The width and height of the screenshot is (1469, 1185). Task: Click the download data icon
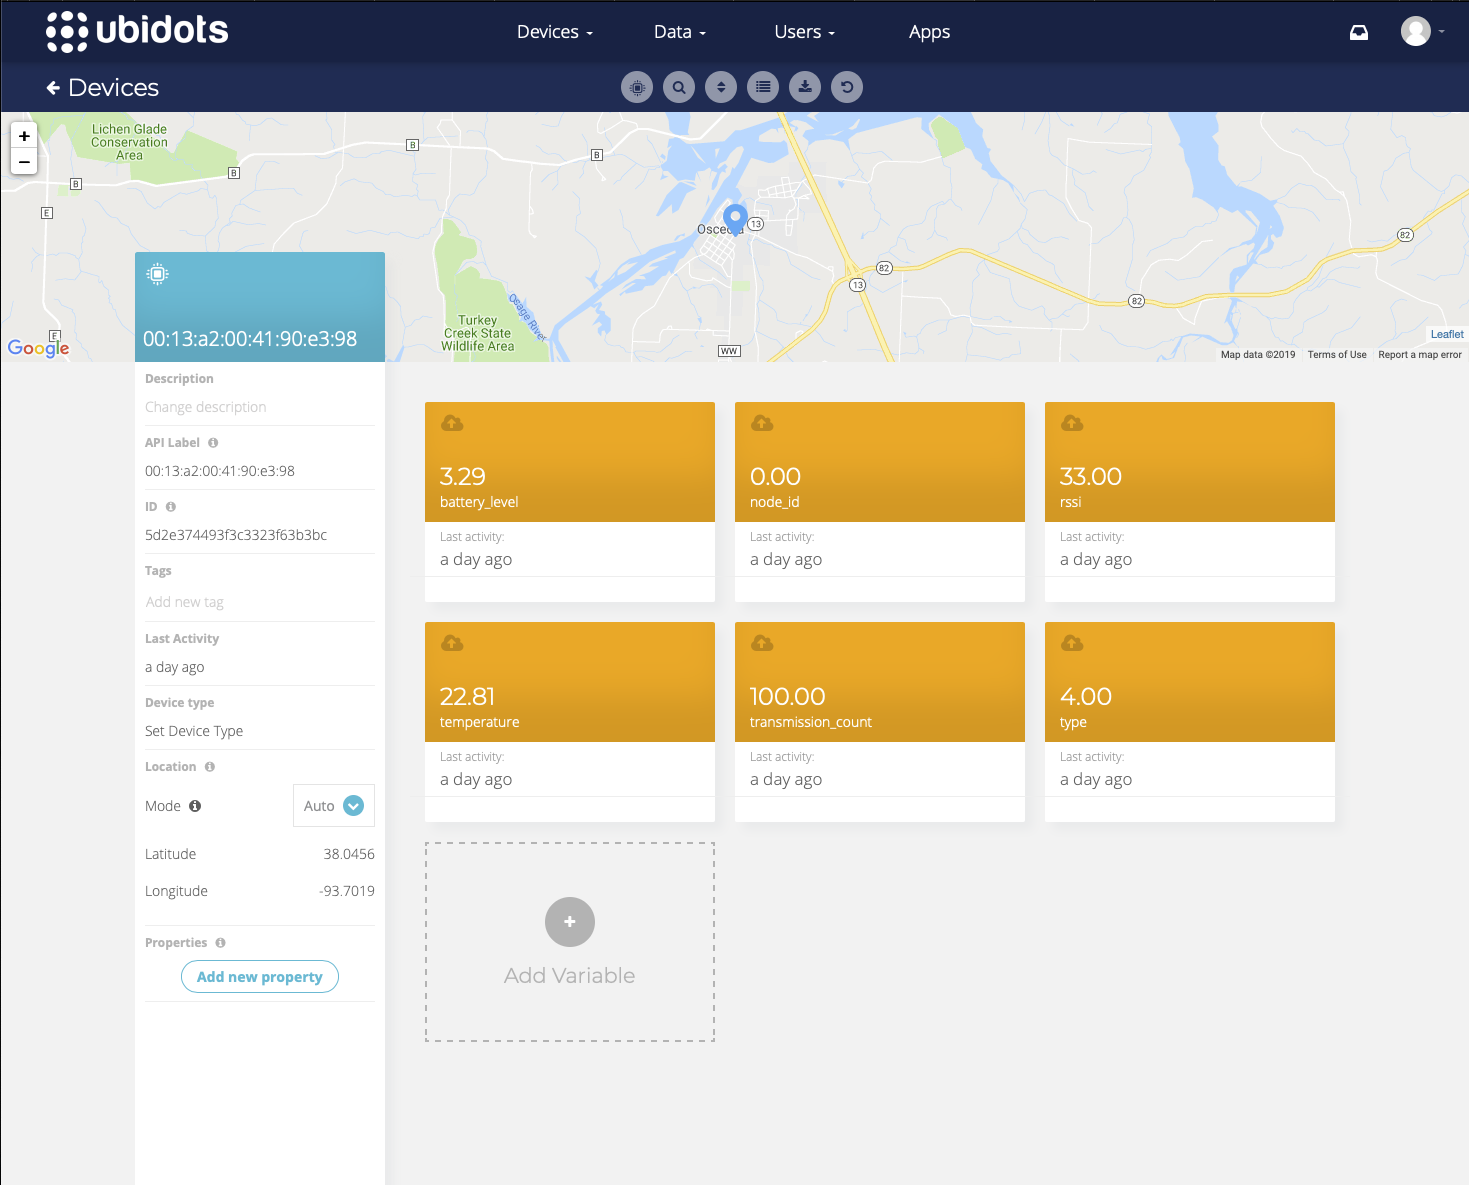805,87
